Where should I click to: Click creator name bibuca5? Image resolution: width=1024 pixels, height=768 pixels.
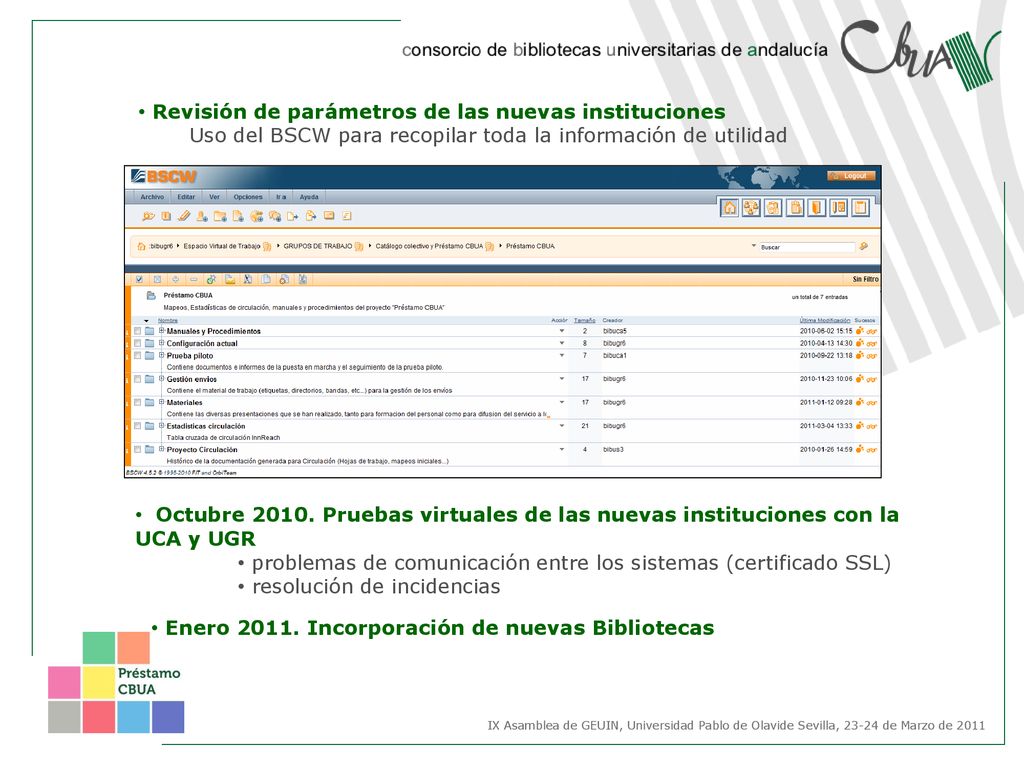point(615,331)
